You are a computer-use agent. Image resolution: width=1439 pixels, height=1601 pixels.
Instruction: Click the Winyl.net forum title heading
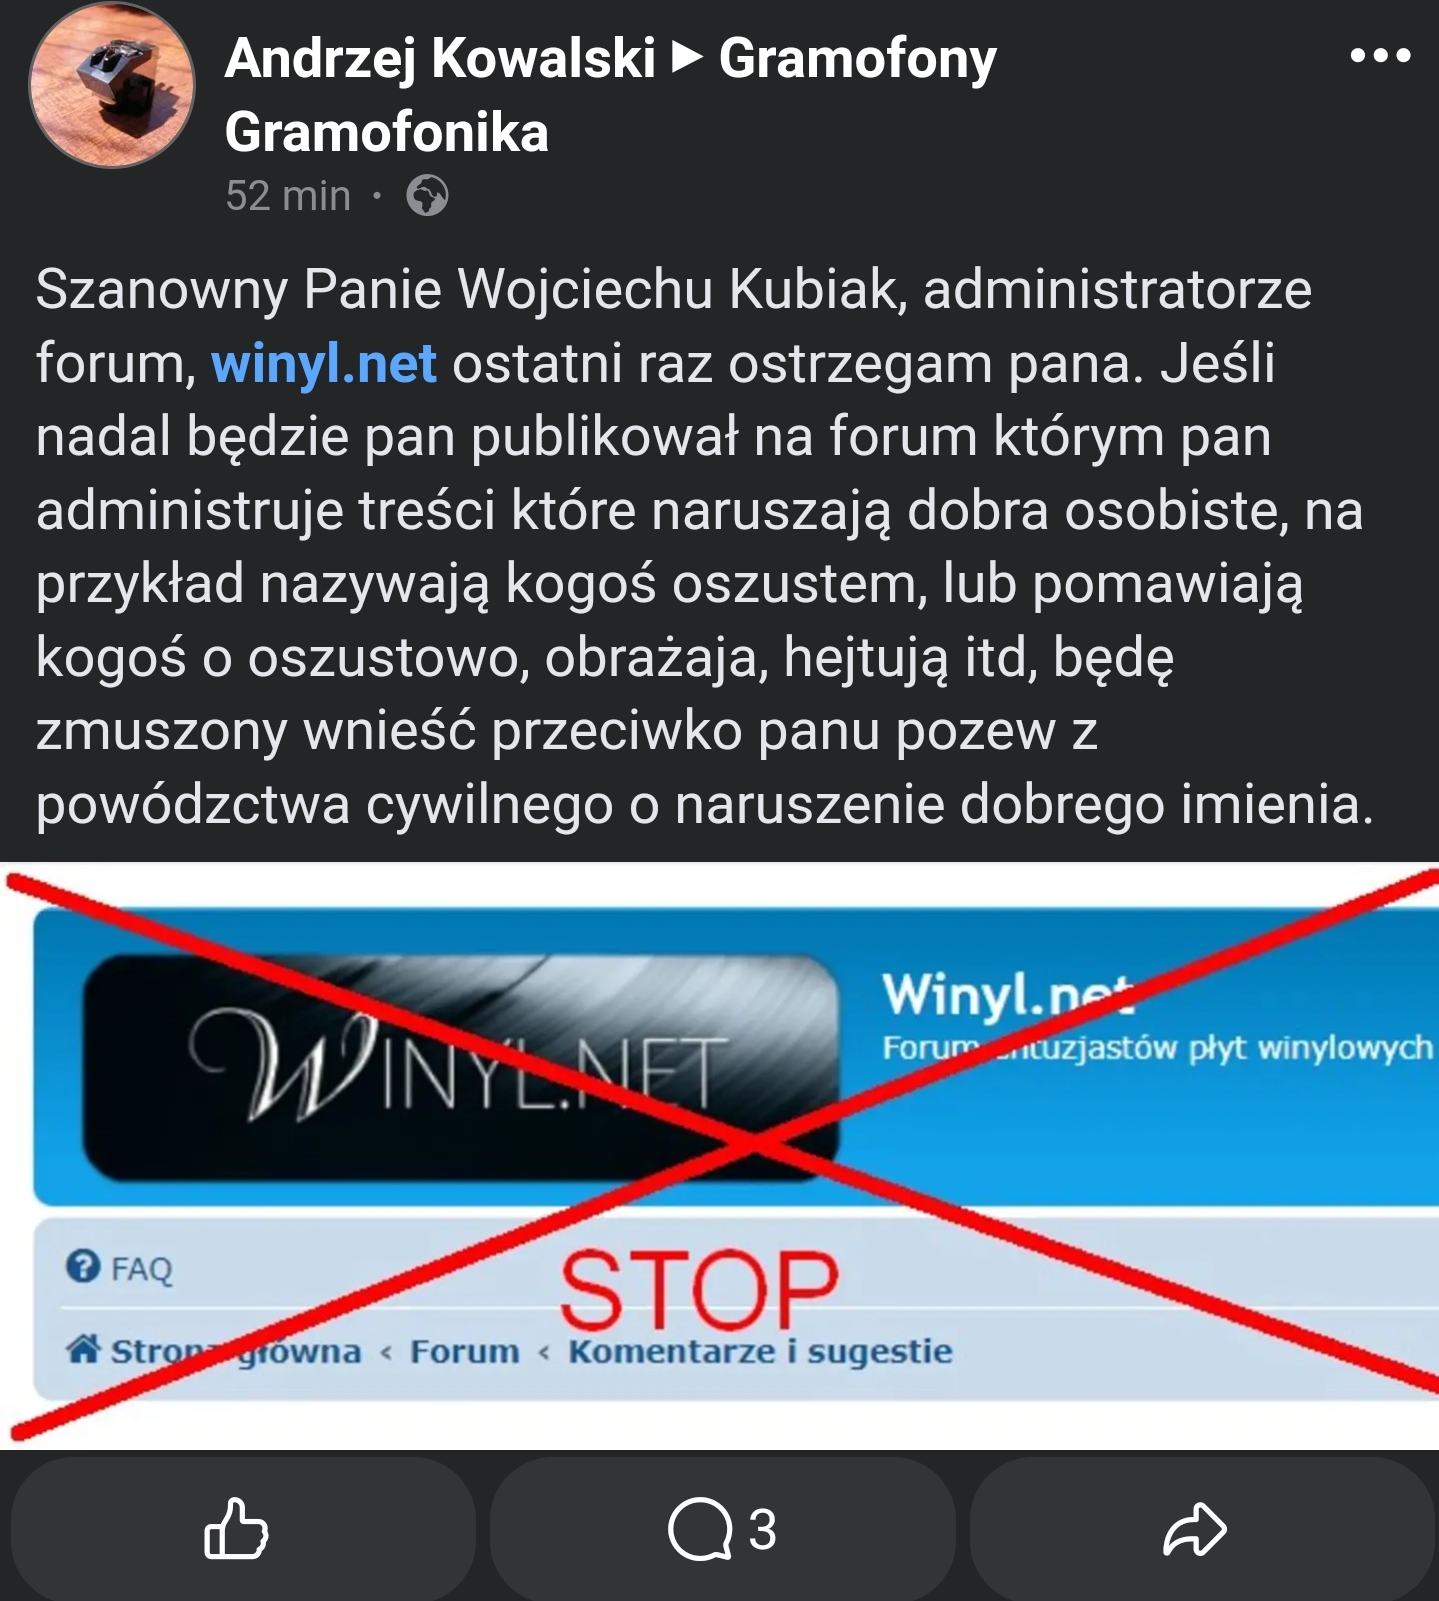[1007, 994]
